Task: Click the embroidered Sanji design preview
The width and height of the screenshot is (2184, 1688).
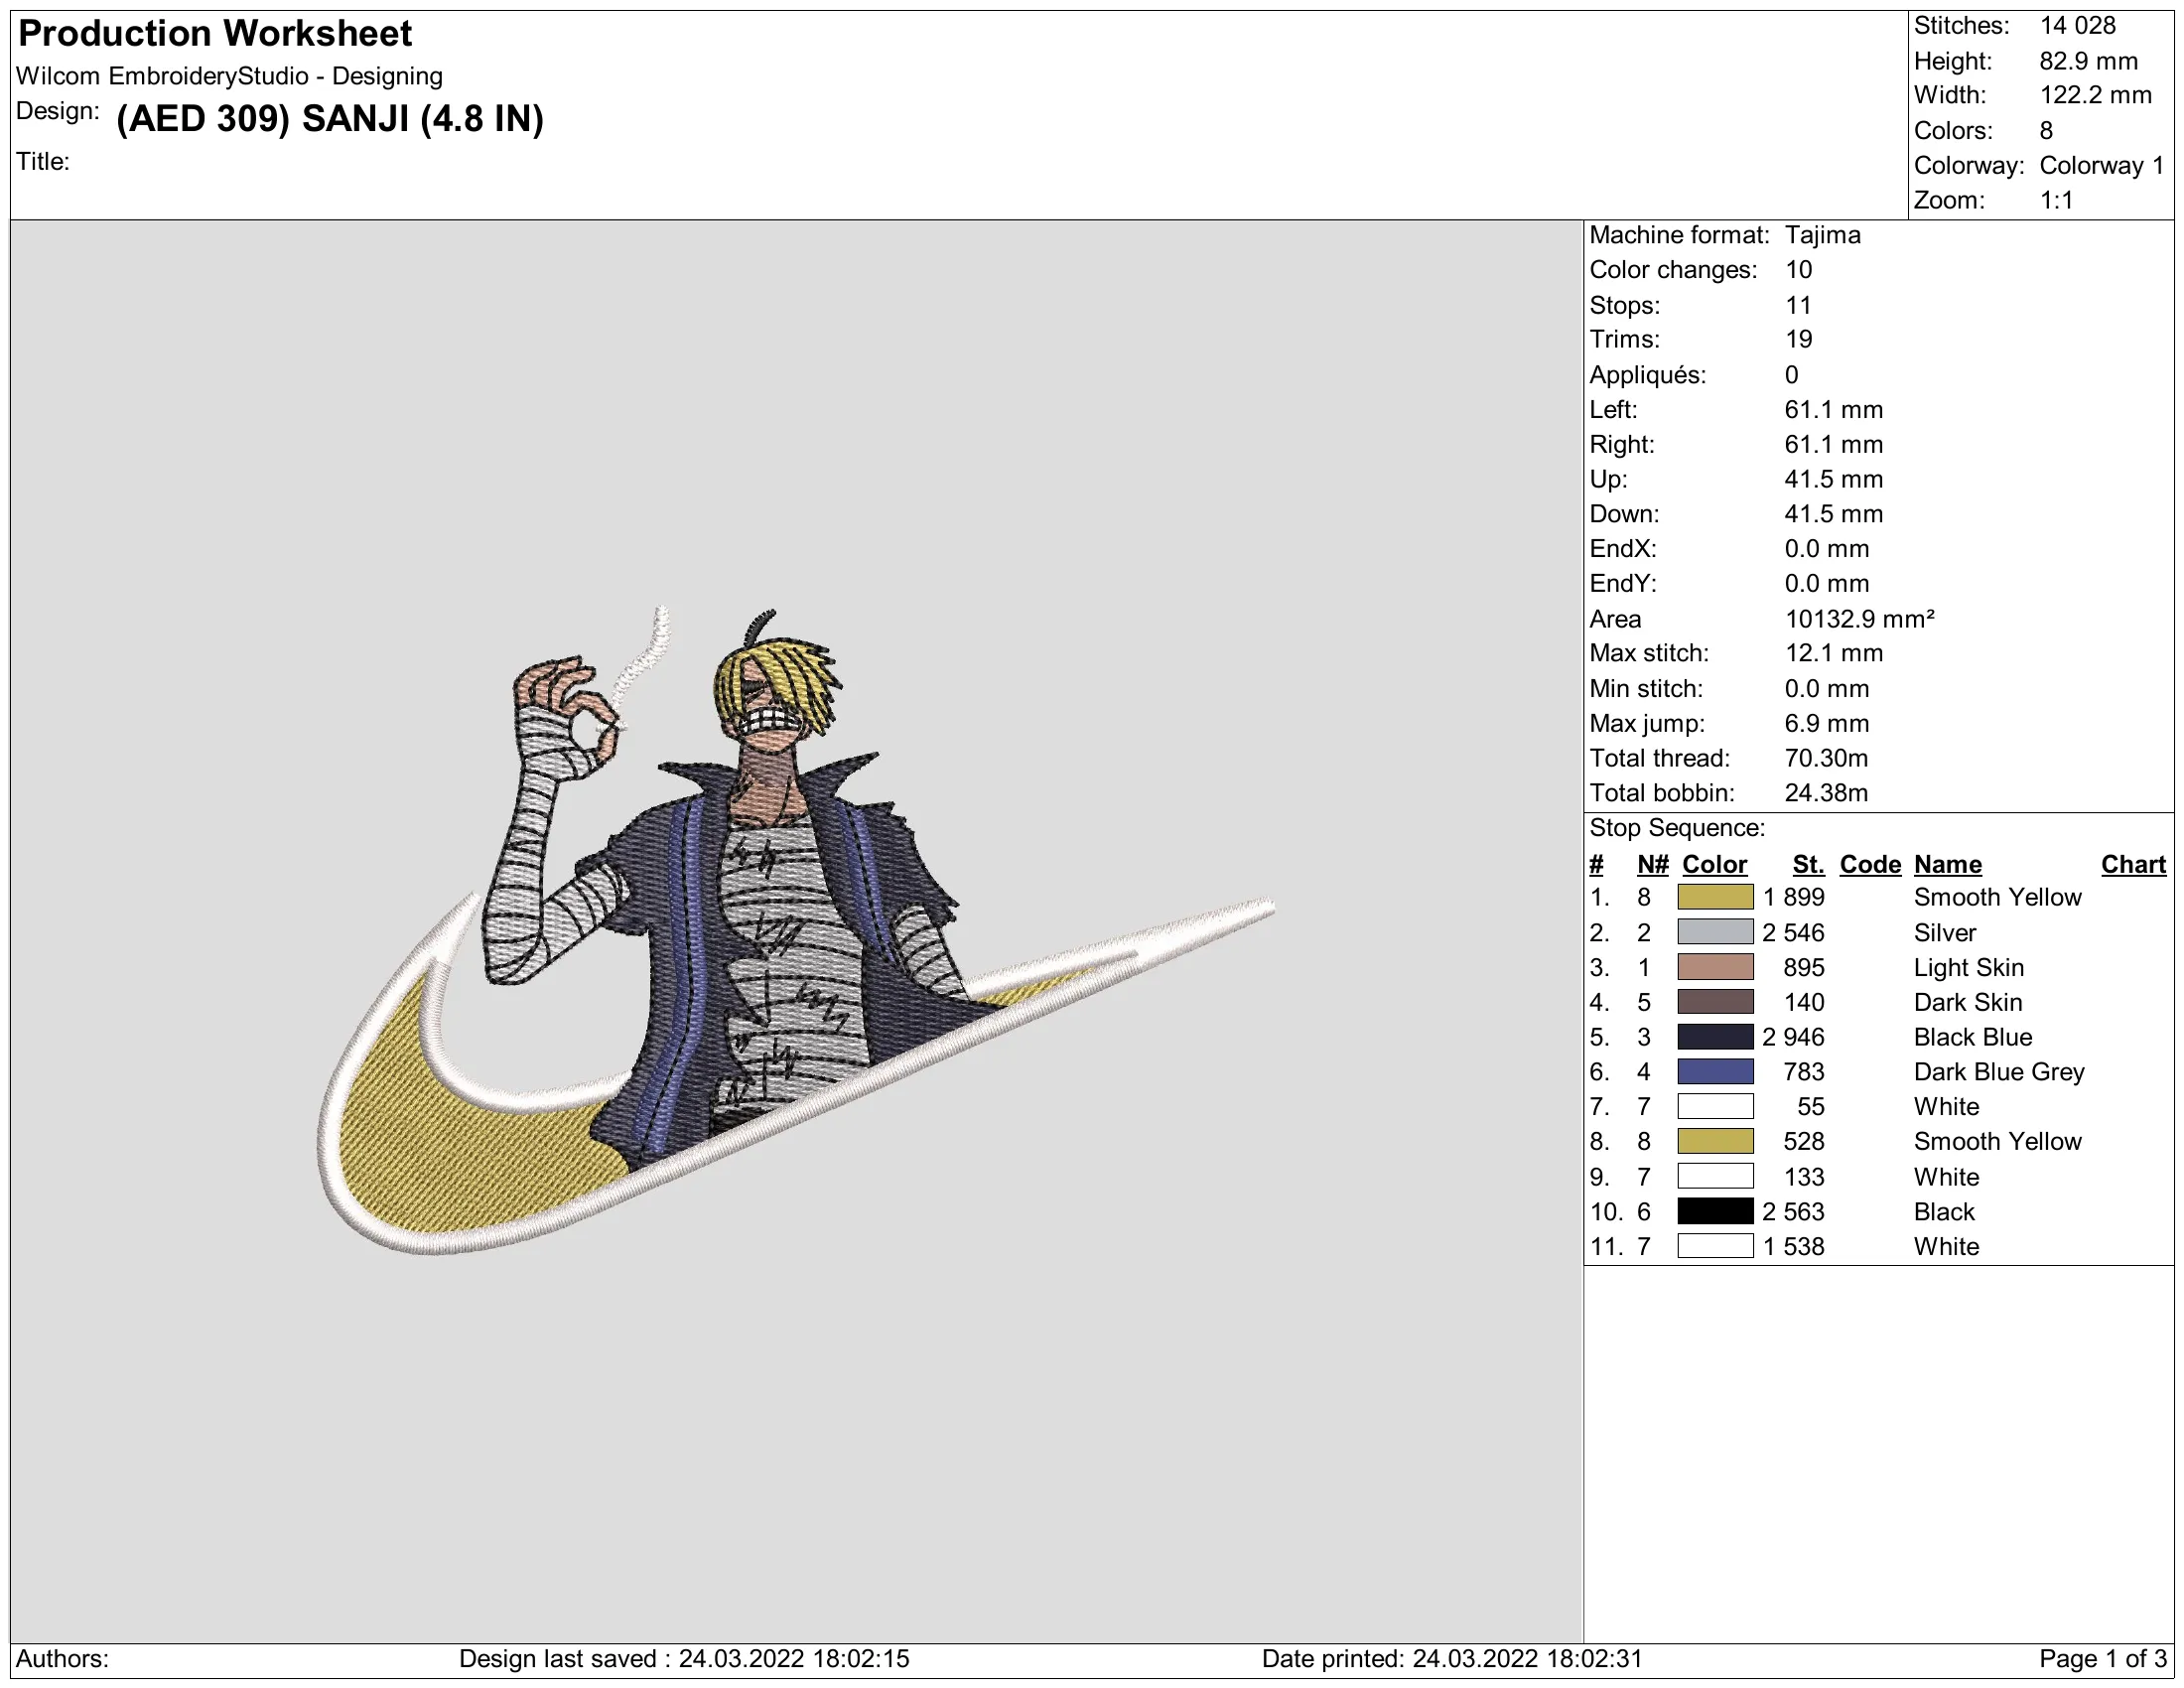Action: click(796, 930)
